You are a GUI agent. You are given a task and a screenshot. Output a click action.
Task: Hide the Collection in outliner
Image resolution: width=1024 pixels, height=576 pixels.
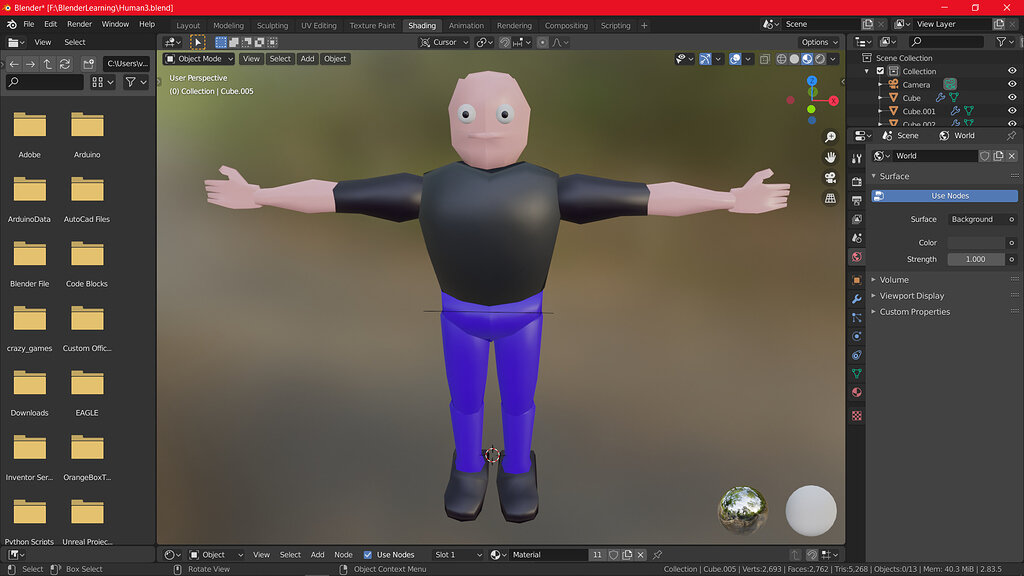pos(1012,71)
